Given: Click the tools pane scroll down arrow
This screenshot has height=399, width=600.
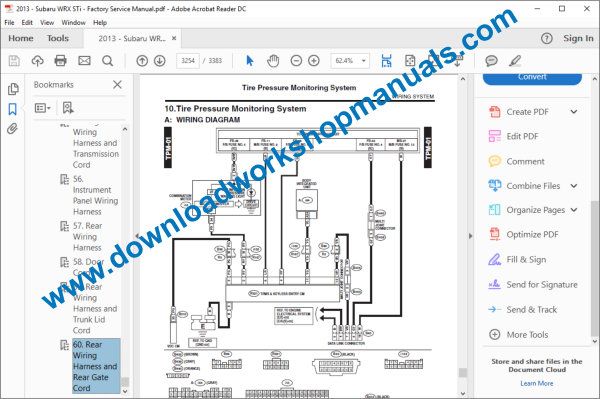Looking at the screenshot, I should pyautogui.click(x=595, y=341).
